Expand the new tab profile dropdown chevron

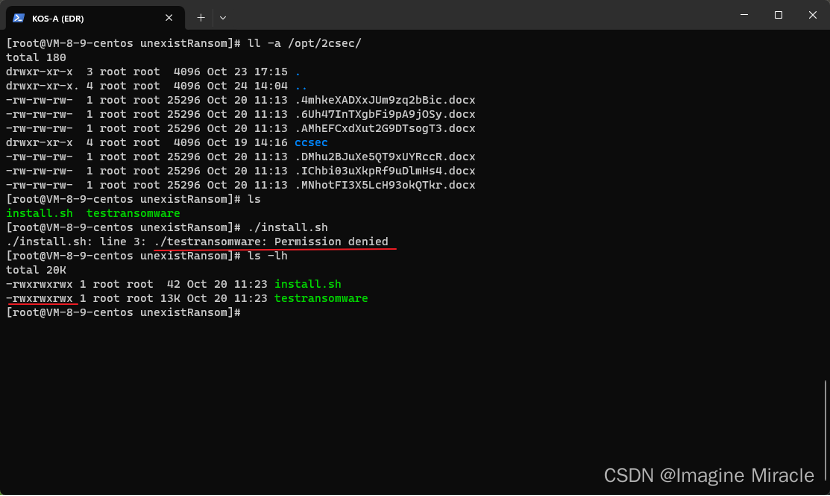223,17
